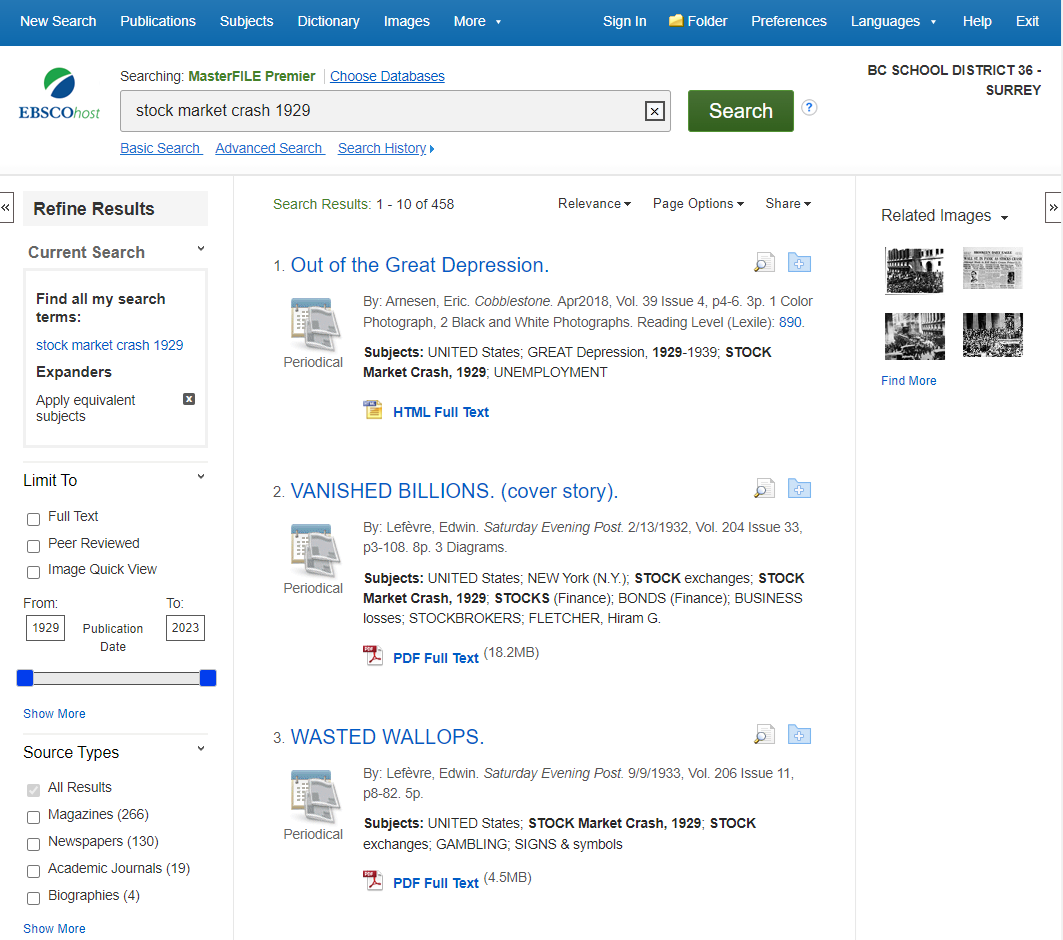Screen dimensions: 1063x940
Task: Open the Page Options dropdown
Action: 698,203
